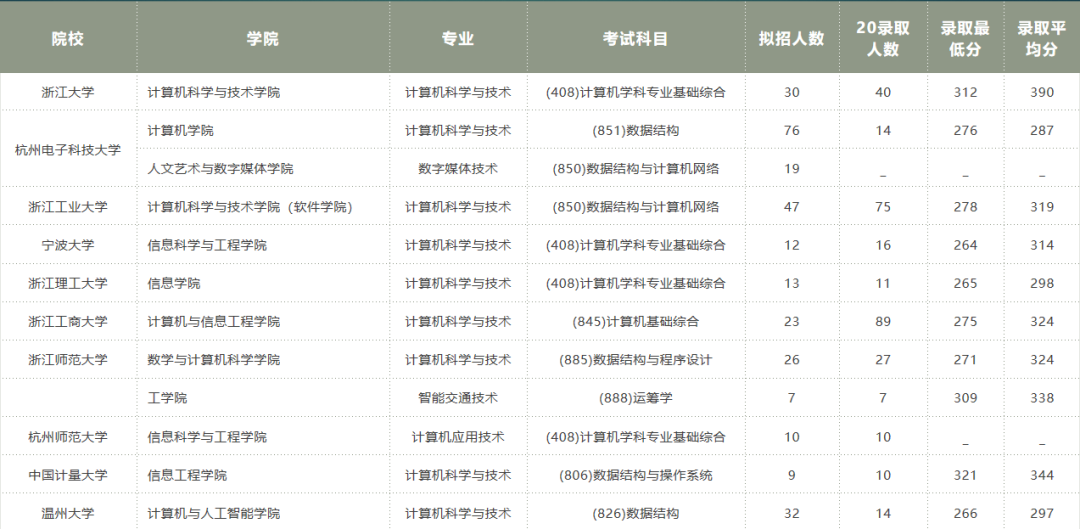
Task: Click (845)计算机基础综合 cell
Action: 636,322
